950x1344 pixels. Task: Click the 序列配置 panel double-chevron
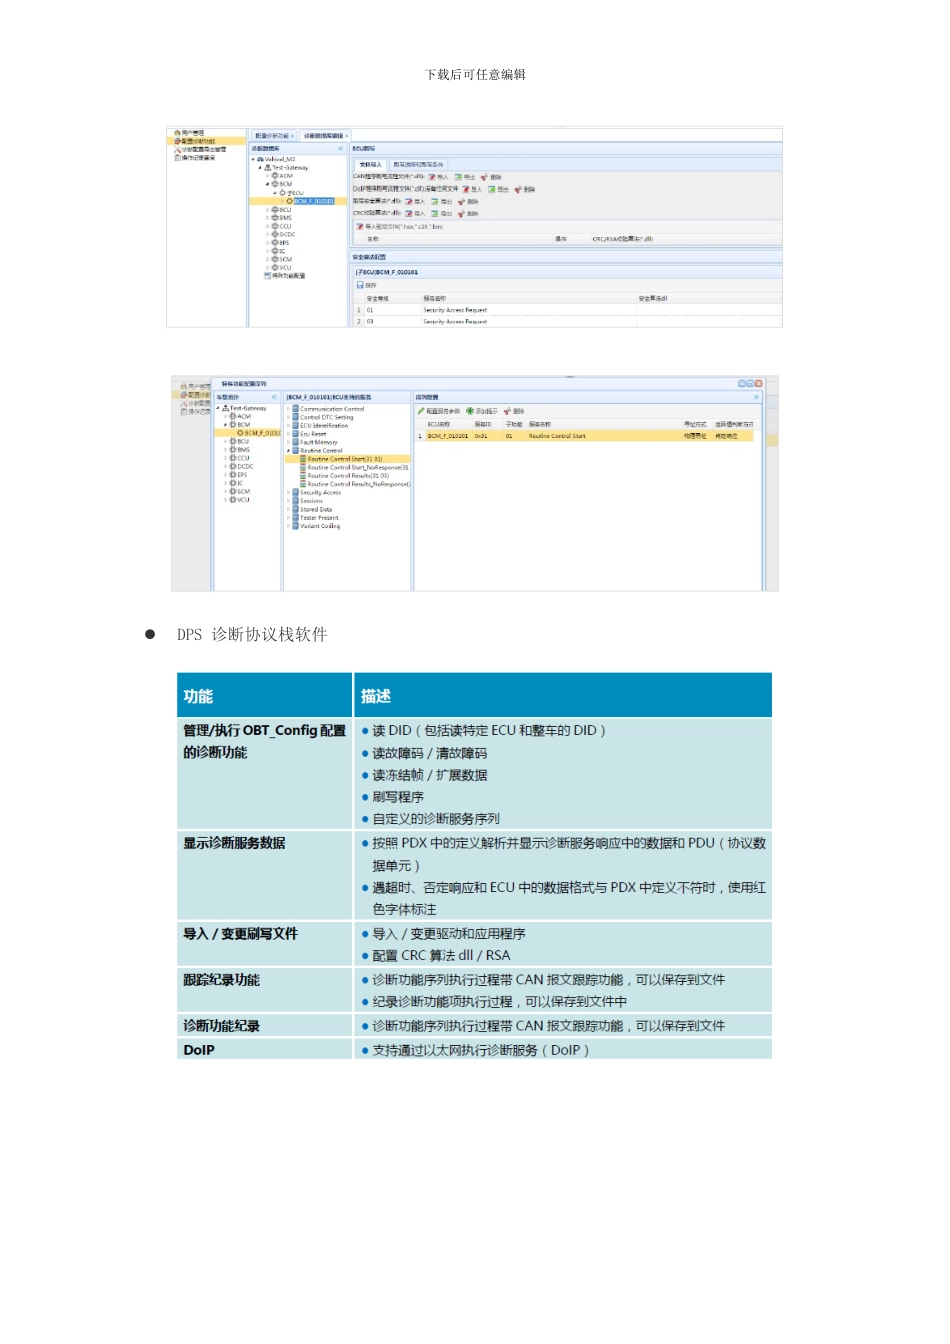[x=756, y=397]
